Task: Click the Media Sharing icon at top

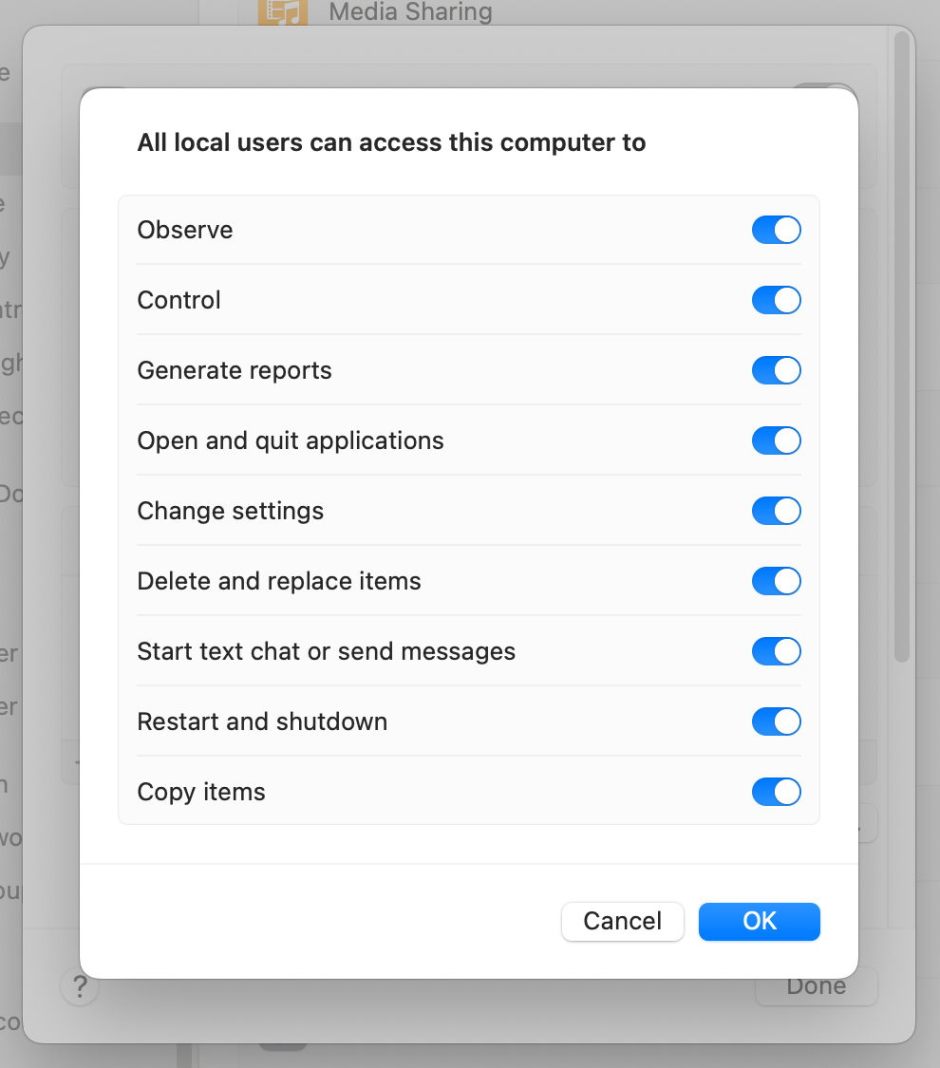Action: (x=283, y=13)
